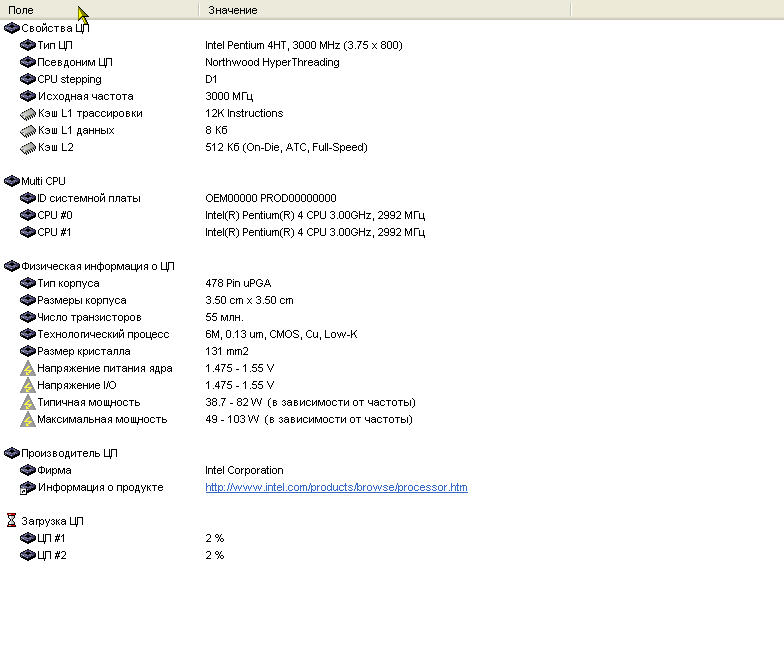The image size is (784, 655).
Task: Click memory icon beside 'Кэш L1 данных'
Action: tap(28, 130)
